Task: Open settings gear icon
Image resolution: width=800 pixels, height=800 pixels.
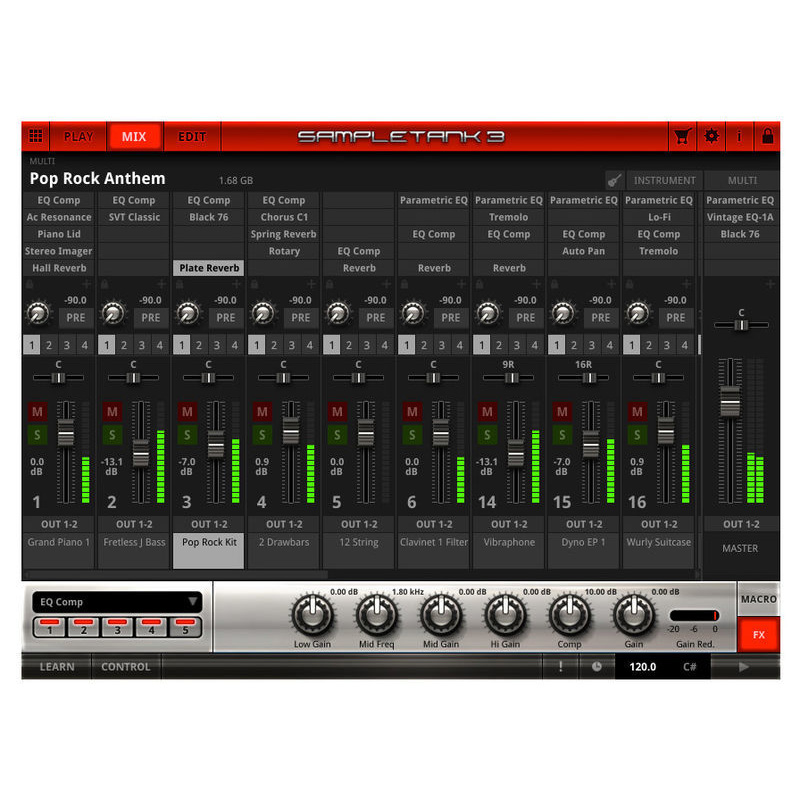Action: (x=711, y=136)
